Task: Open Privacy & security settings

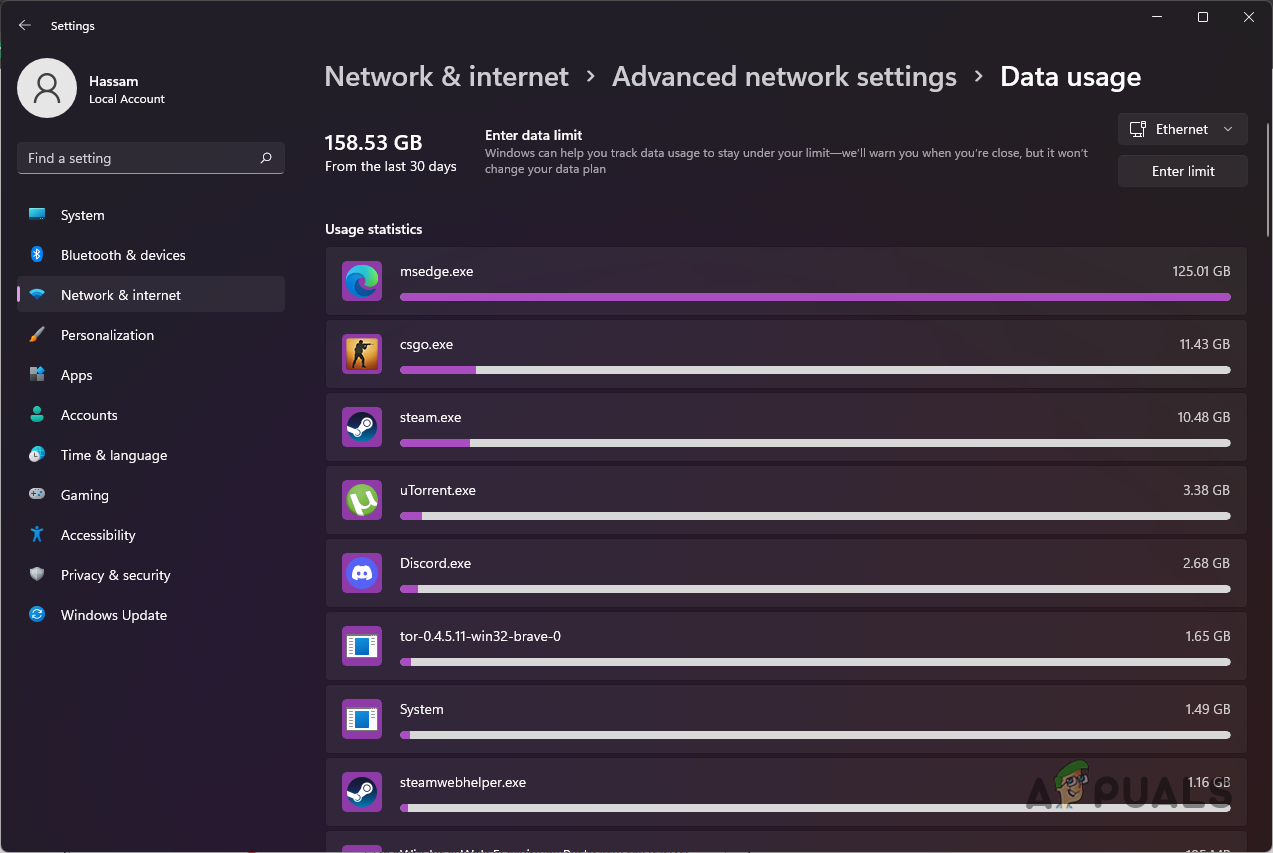Action: (115, 575)
